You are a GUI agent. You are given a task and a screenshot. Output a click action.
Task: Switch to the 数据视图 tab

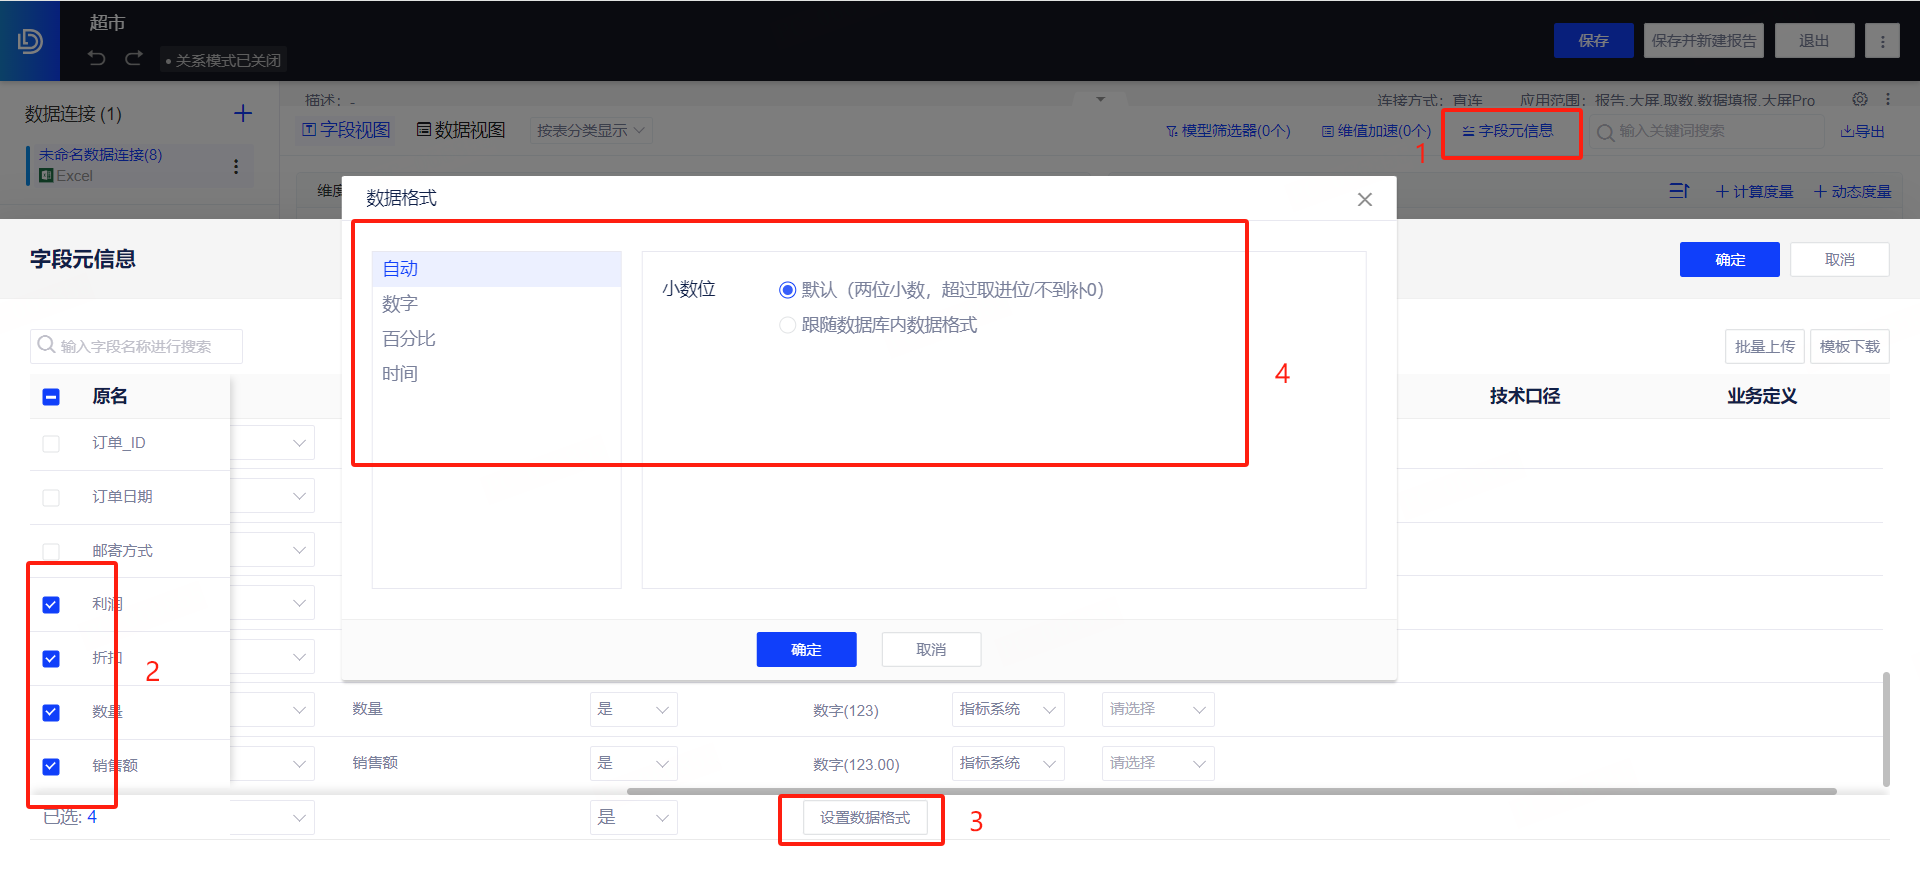(x=461, y=130)
